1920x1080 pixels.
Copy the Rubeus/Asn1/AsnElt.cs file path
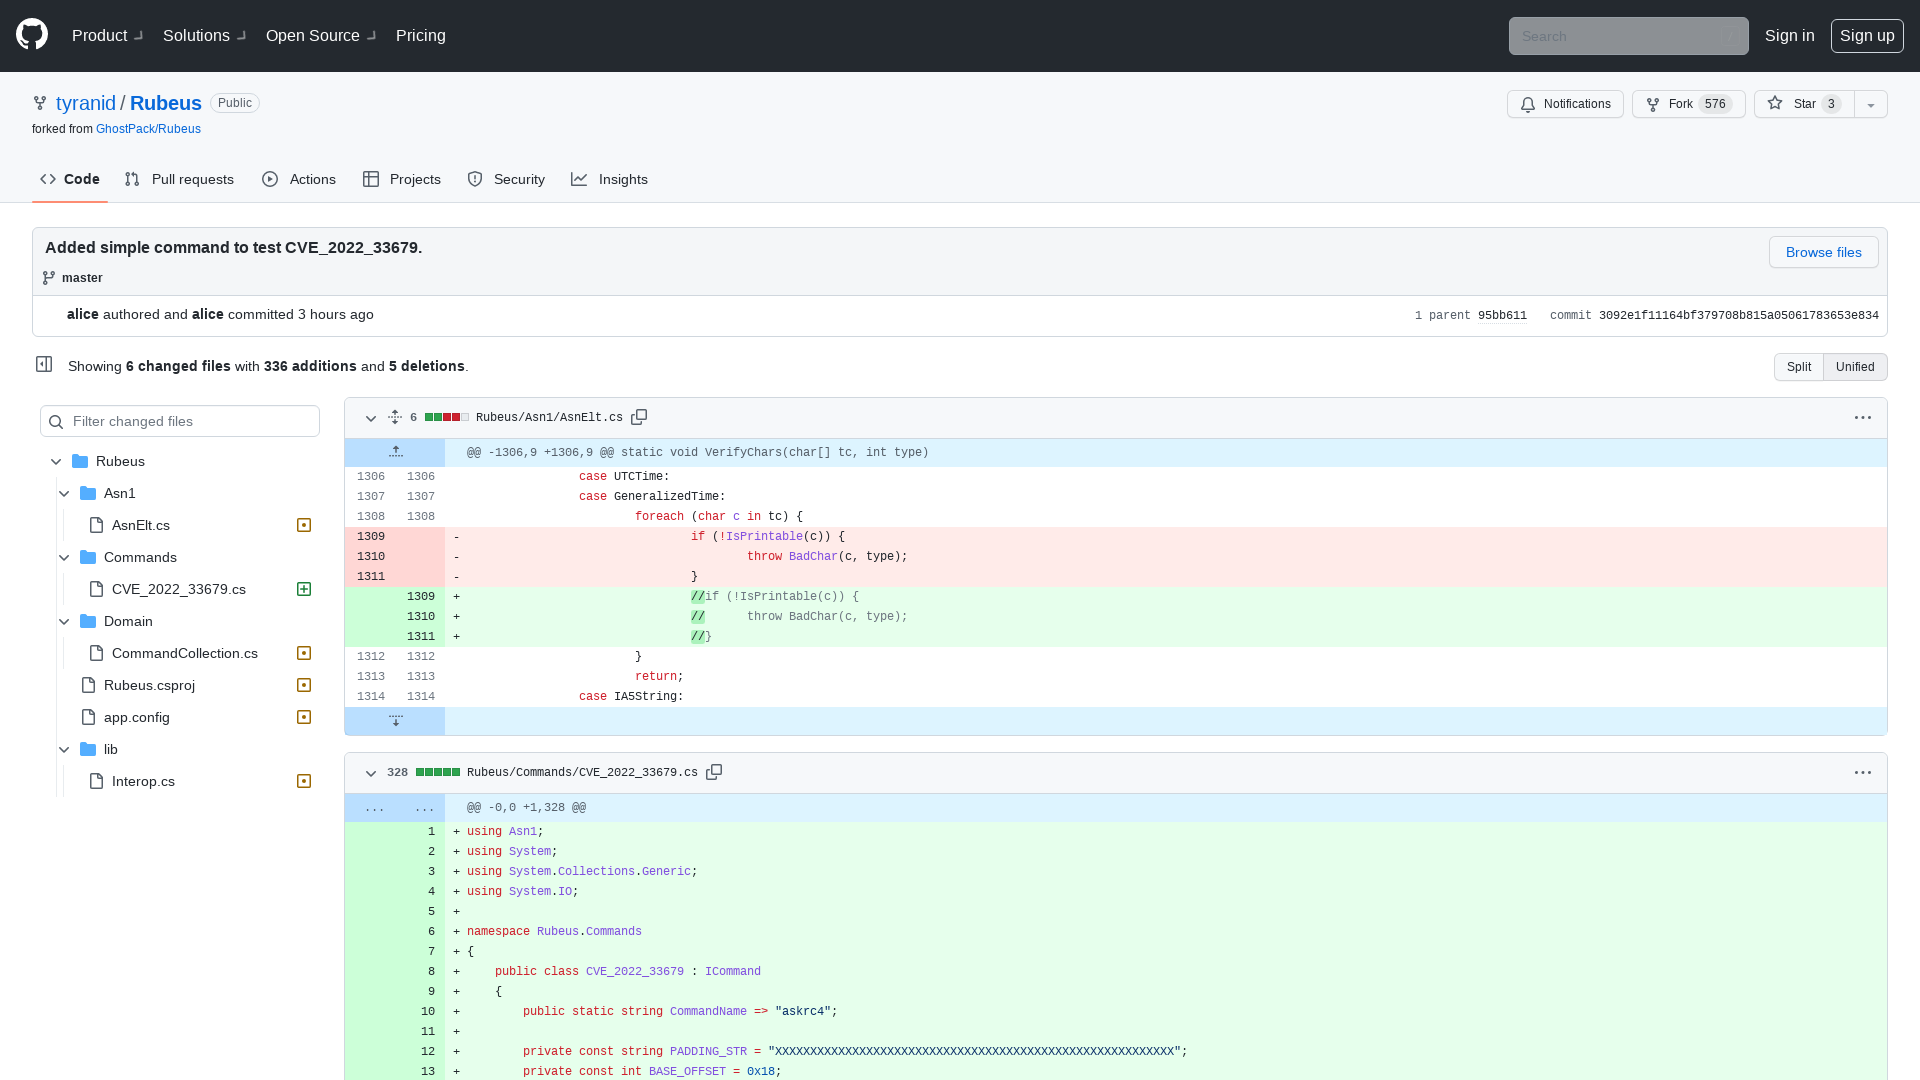tap(639, 417)
